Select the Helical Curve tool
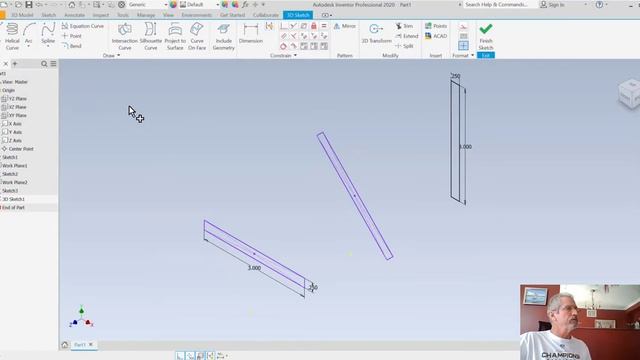This screenshot has height=360, width=640. coord(12,36)
